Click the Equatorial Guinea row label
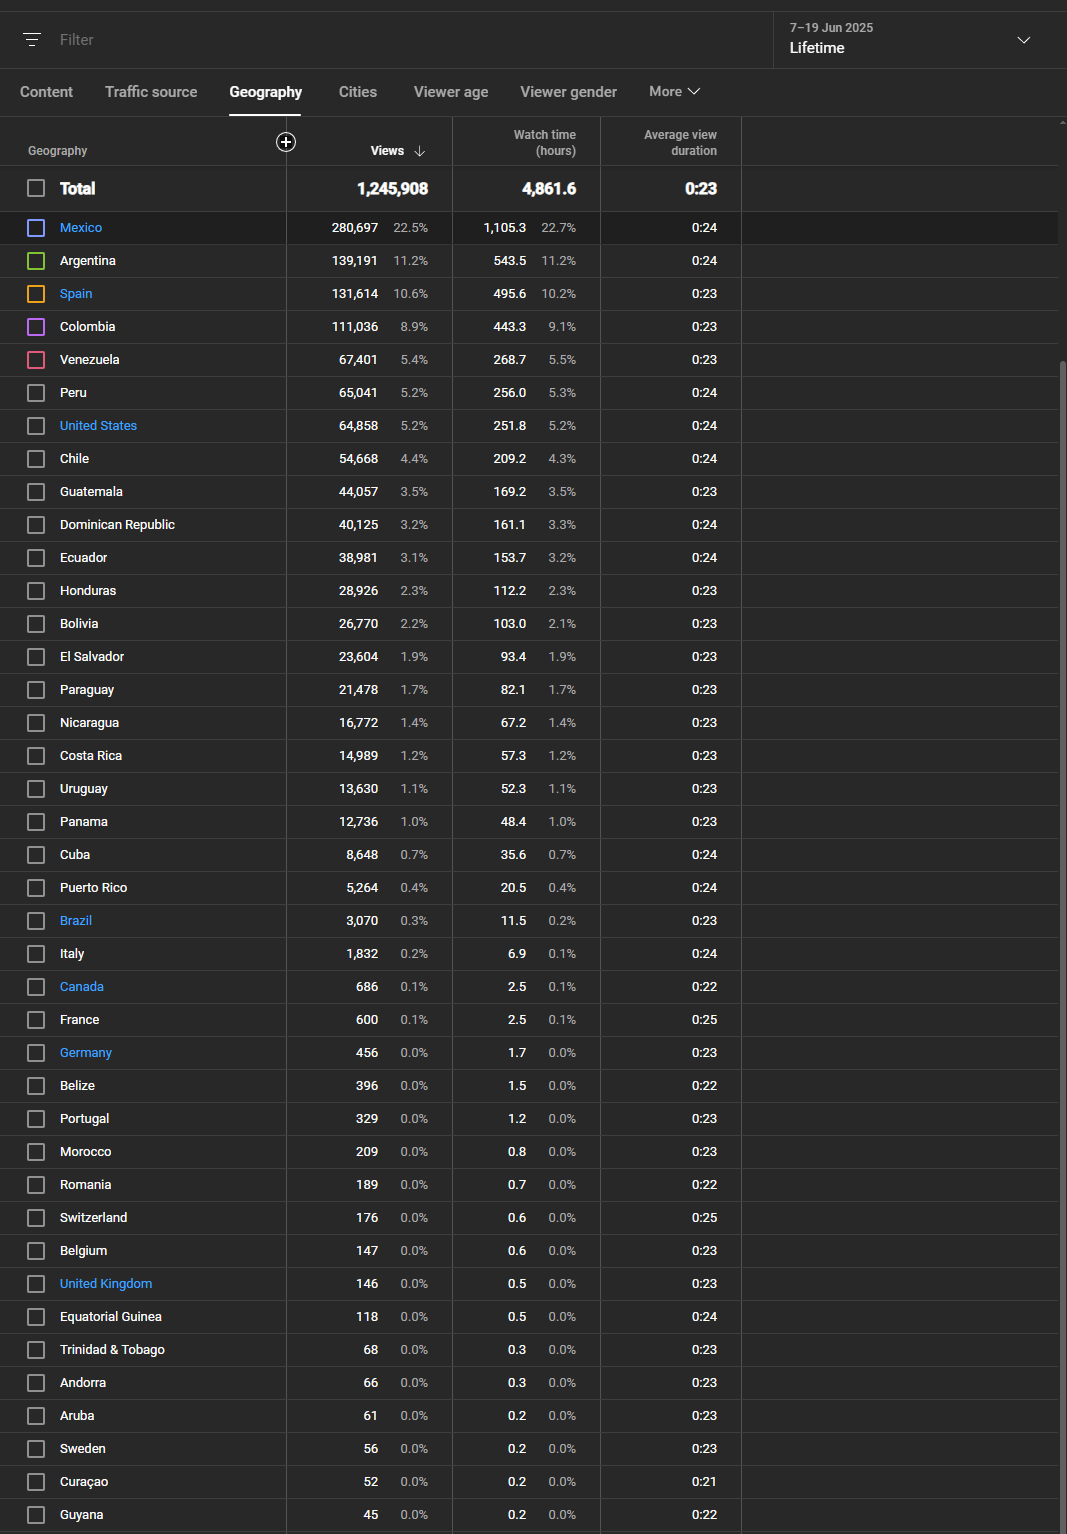The height and width of the screenshot is (1534, 1067). click(111, 1317)
